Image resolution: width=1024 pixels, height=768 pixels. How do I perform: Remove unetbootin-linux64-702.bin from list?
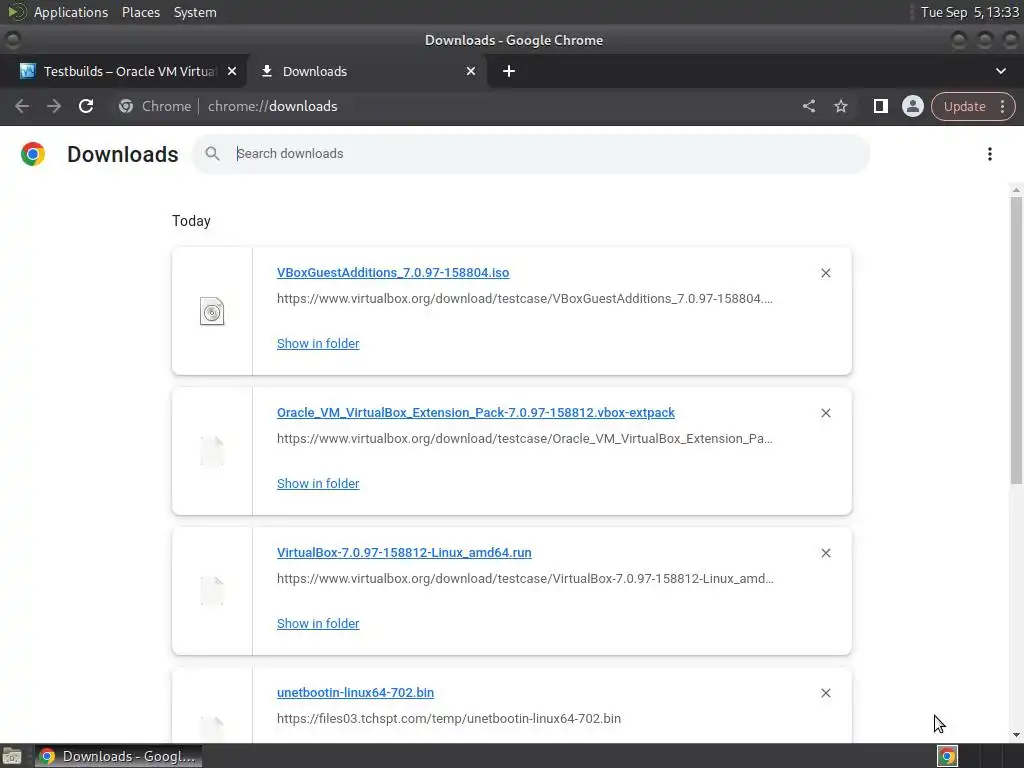tap(825, 693)
